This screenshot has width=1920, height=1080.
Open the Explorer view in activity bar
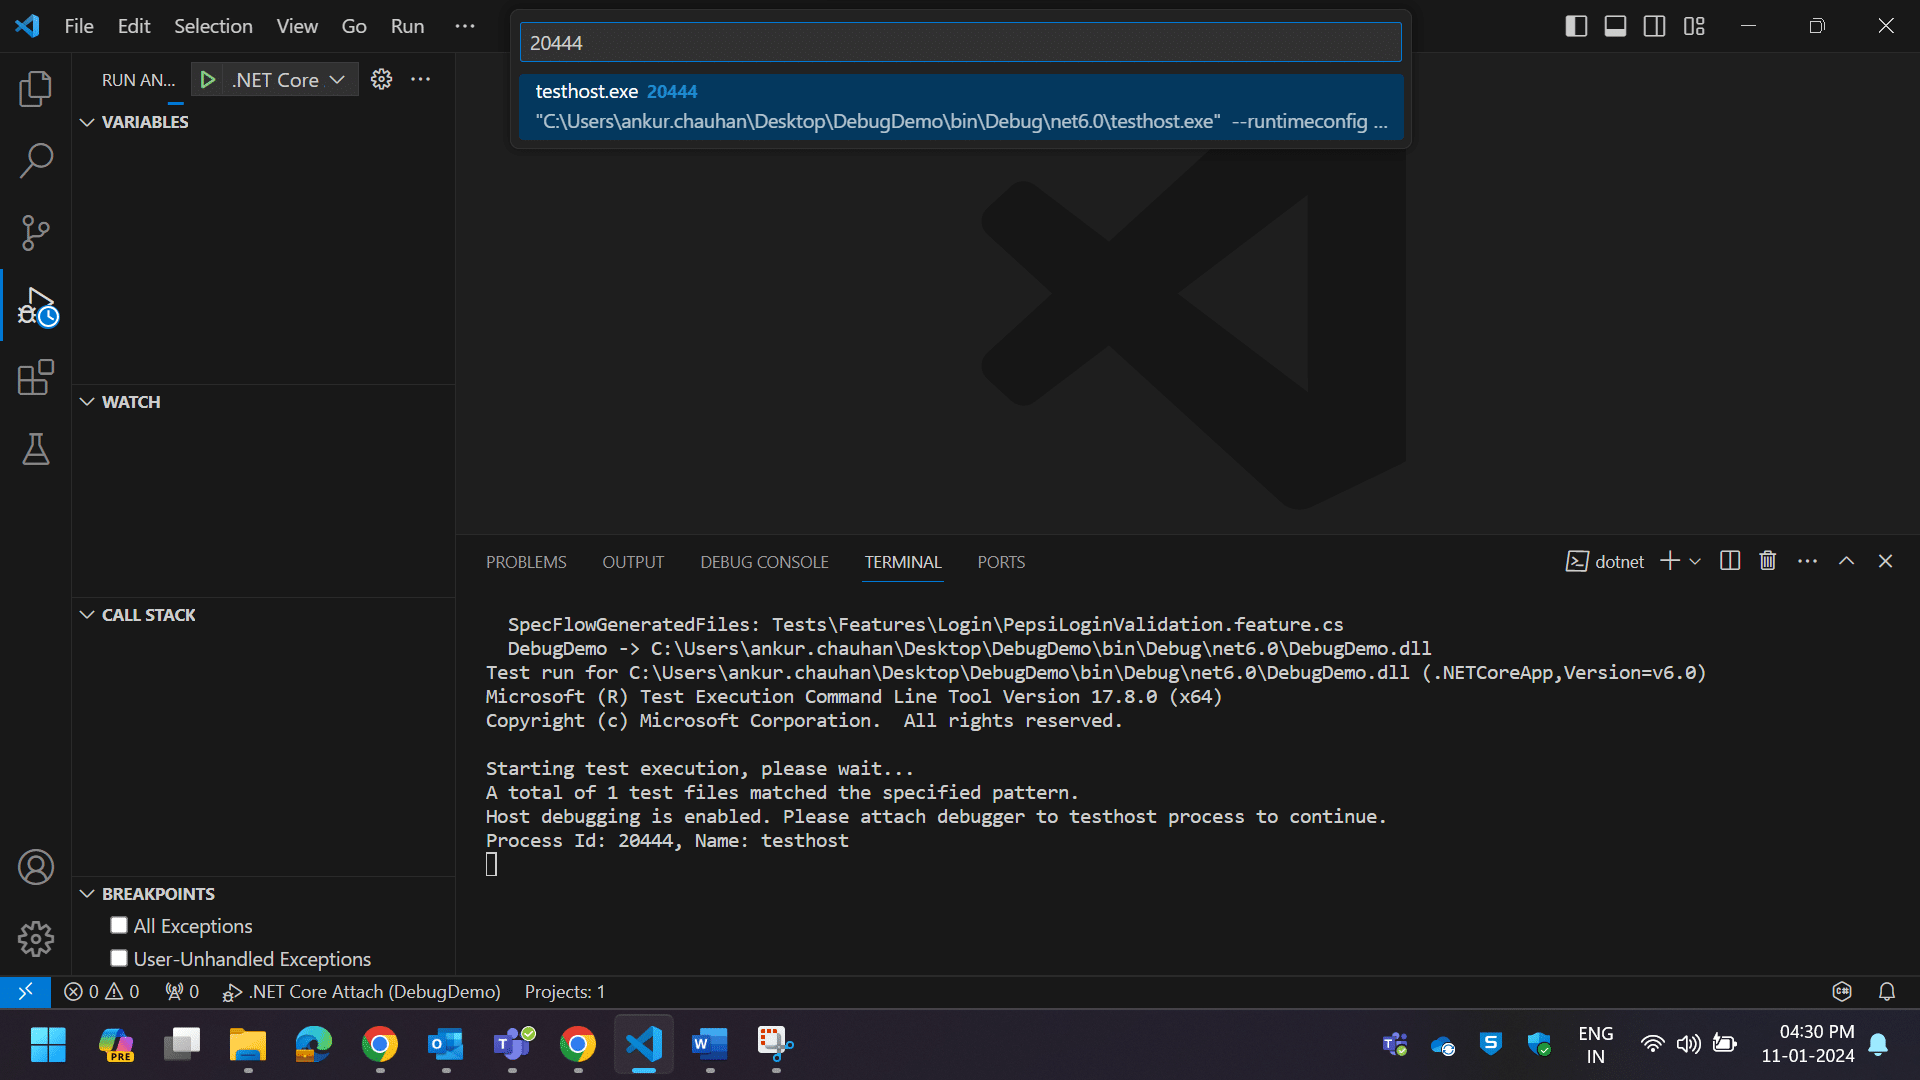pos(36,89)
